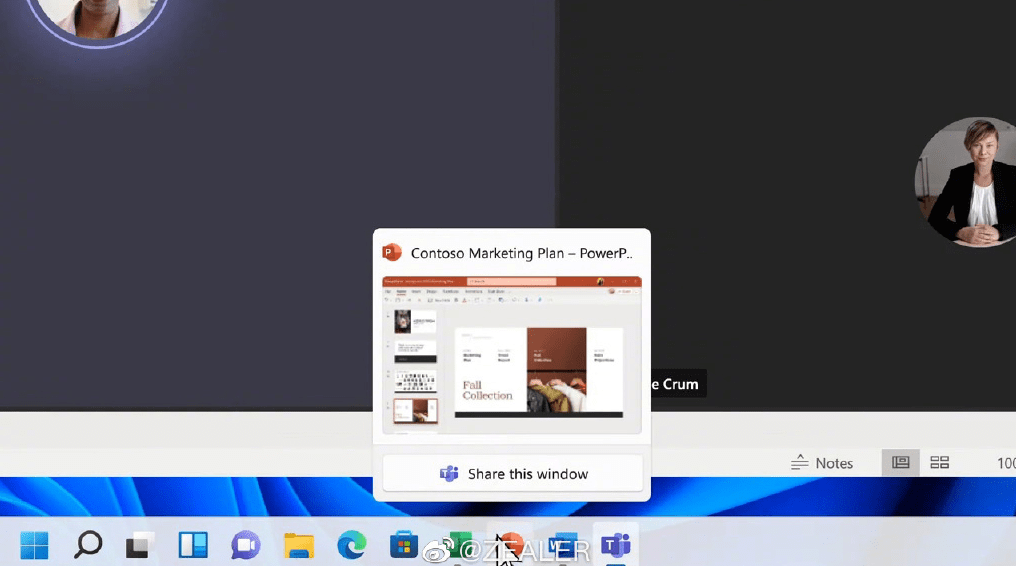Open taskbar Search magnifier

tap(87, 545)
